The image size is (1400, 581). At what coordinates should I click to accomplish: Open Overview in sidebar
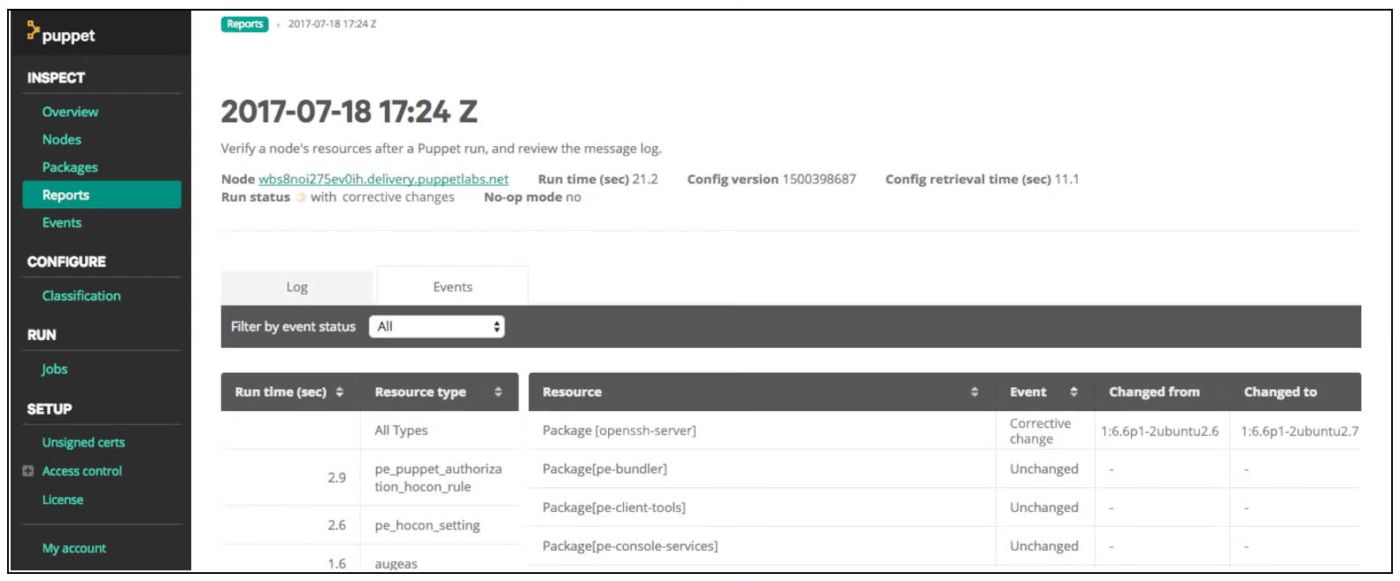click(70, 112)
